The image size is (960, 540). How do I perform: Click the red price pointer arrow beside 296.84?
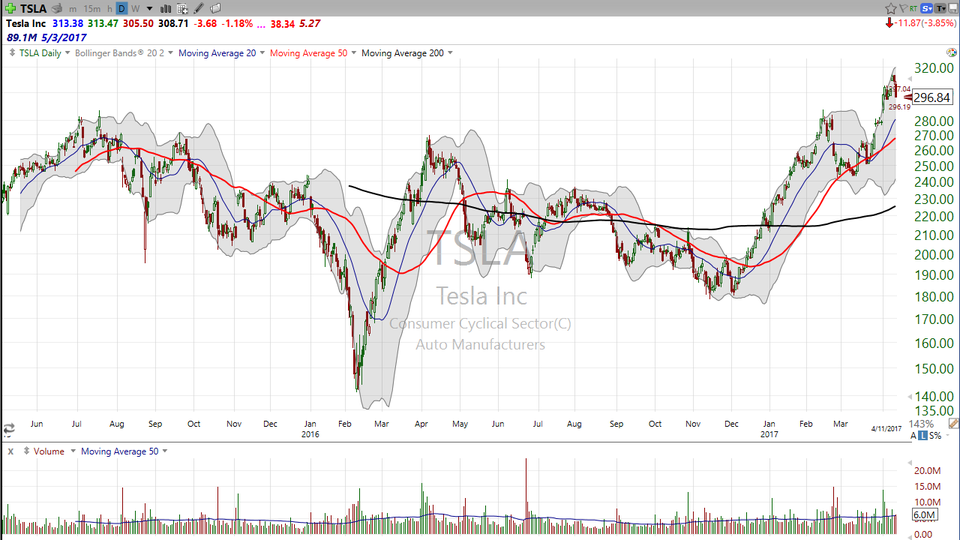(908, 97)
